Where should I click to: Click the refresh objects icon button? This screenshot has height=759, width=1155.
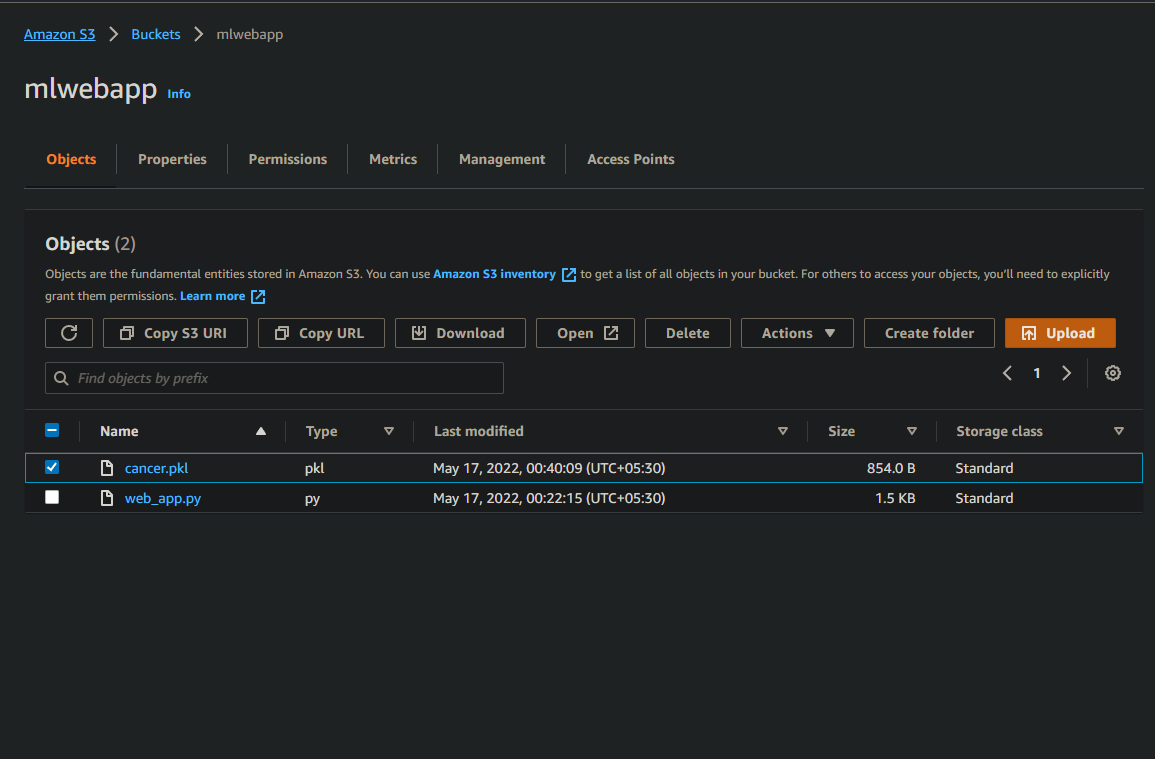(69, 333)
